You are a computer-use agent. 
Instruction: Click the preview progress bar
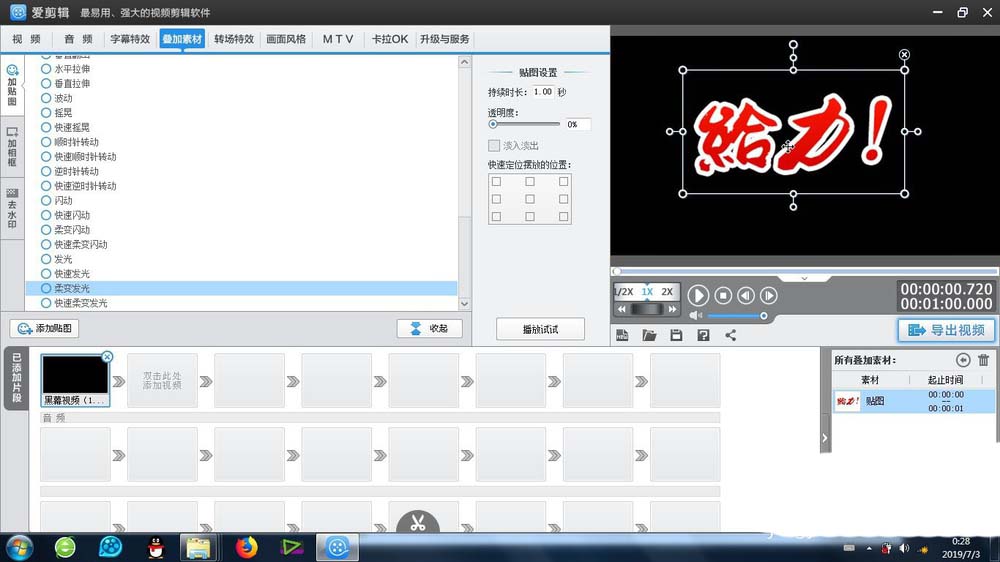click(805, 271)
